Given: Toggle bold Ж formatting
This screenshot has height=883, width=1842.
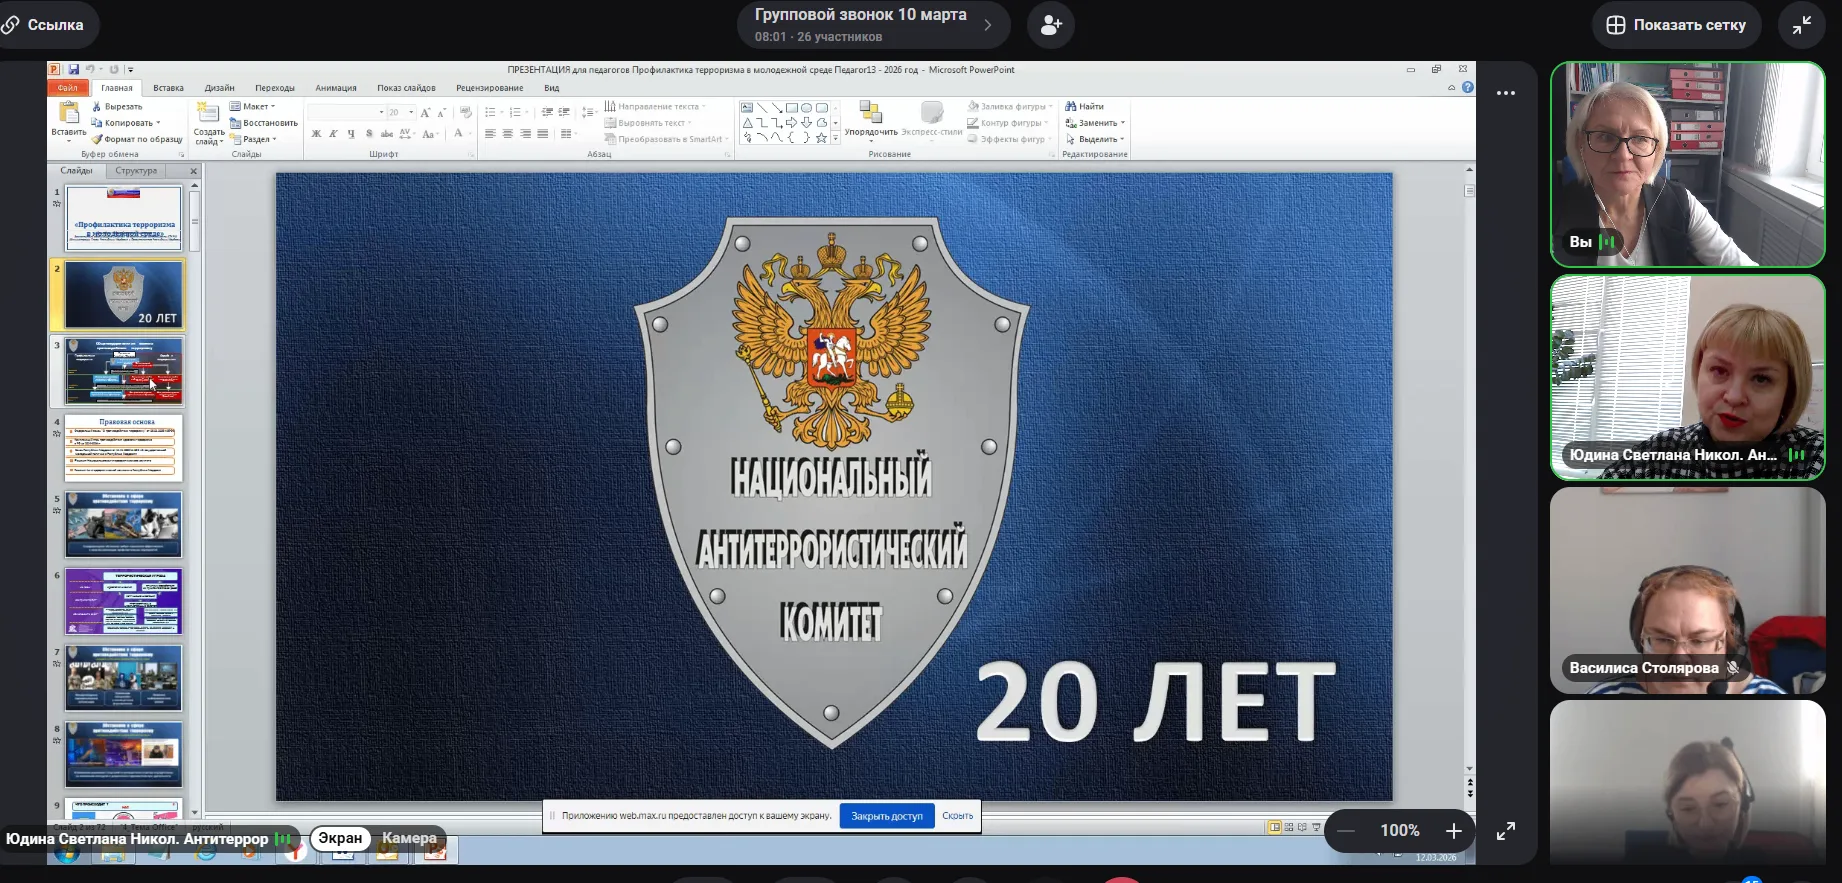Looking at the screenshot, I should [316, 134].
